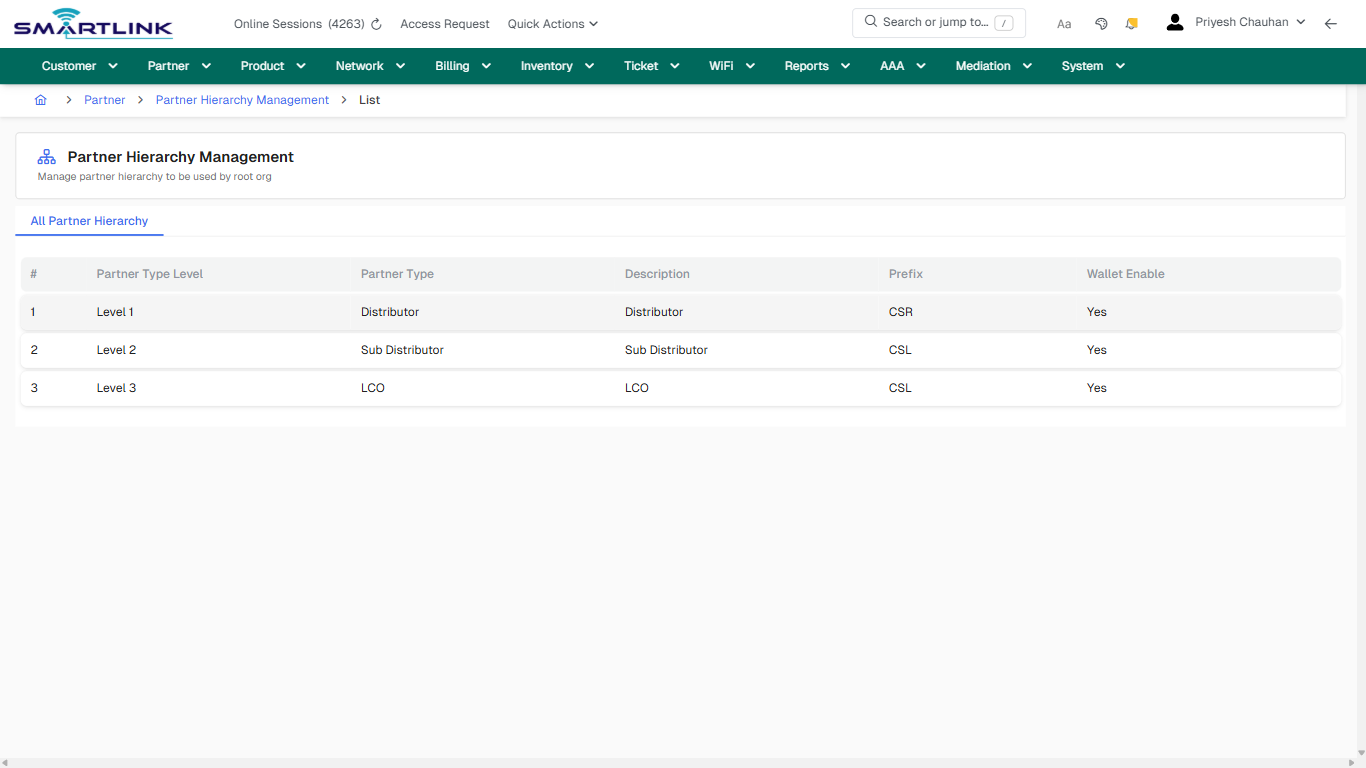Switch to the All Partner Hierarchy tab
Viewport: 1366px width, 768px height.
[89, 221]
